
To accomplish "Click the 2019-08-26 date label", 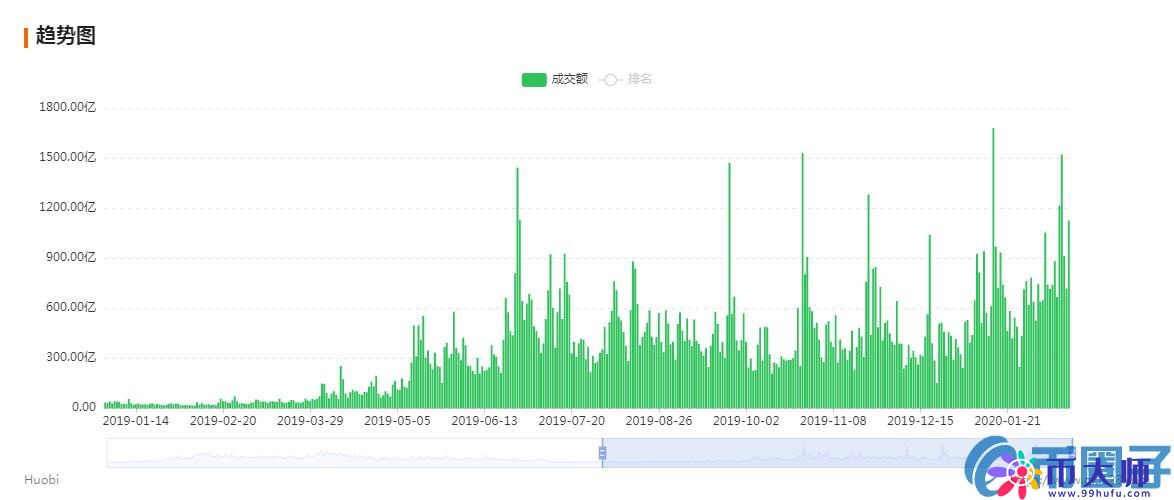I will coord(659,421).
